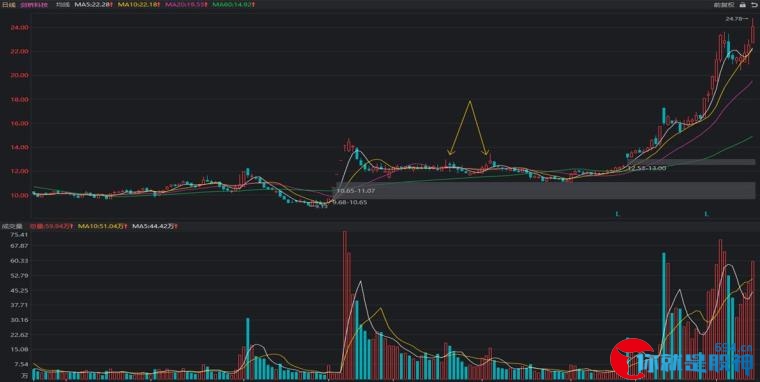Image resolution: width=760 pixels, height=382 pixels.
Task: Click the 16.00 price axis label
Action: click(20, 124)
